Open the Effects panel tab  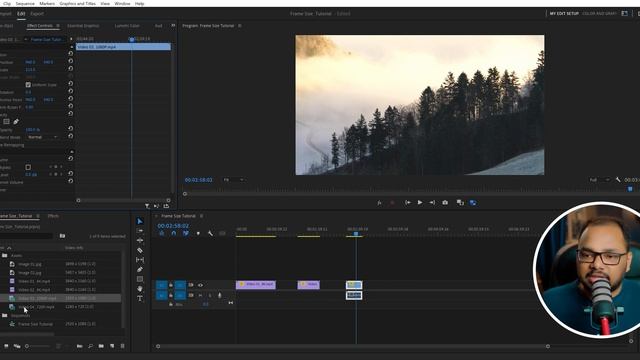coord(53,216)
